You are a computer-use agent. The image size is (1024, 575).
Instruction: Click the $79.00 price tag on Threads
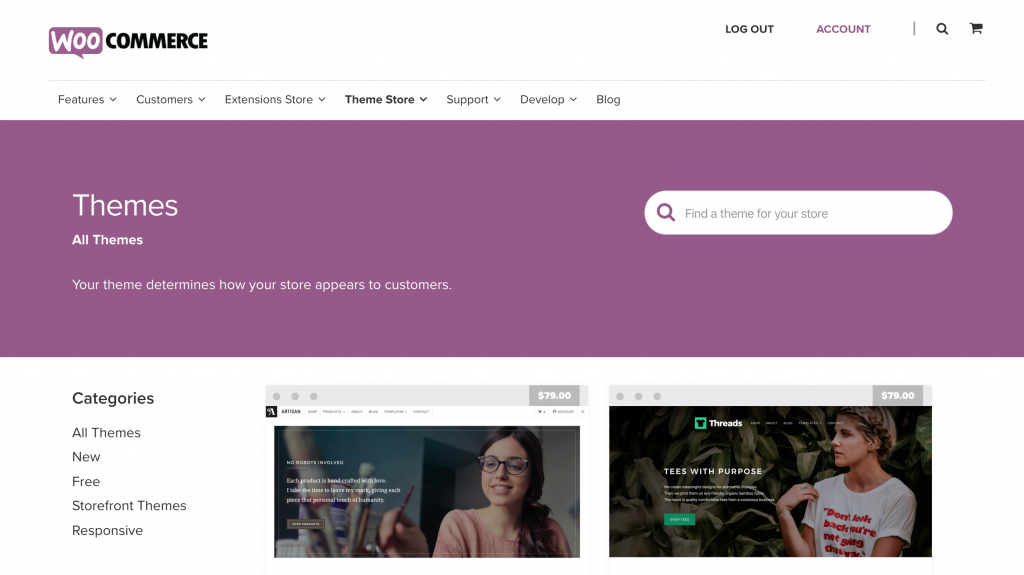(x=897, y=395)
